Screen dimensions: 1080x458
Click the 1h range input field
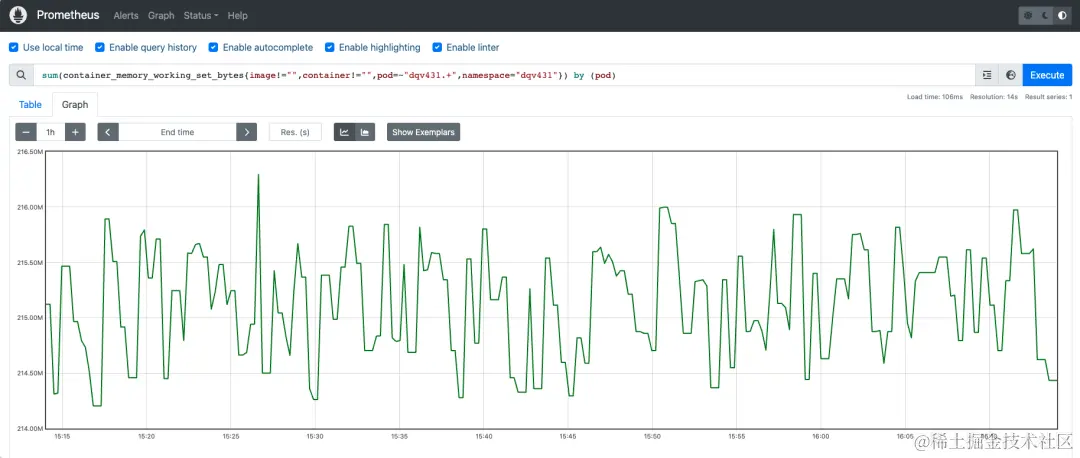[x=51, y=132]
